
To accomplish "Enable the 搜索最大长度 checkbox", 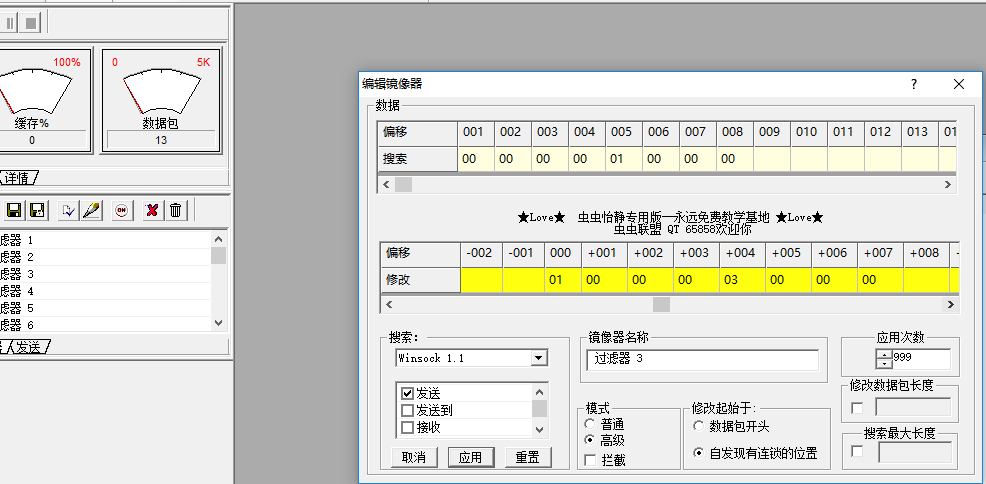I will pyautogui.click(x=856, y=451).
